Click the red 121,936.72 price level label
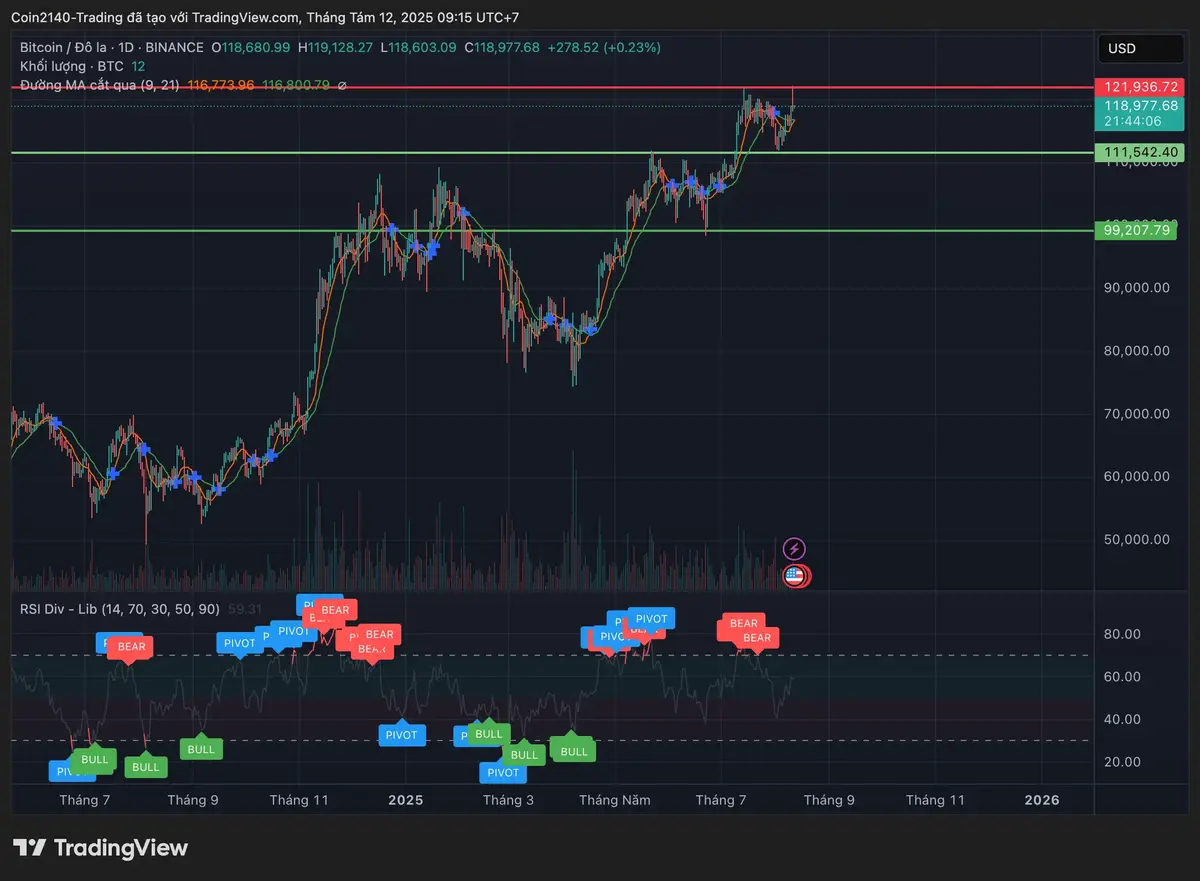This screenshot has height=881, width=1200. click(x=1140, y=87)
